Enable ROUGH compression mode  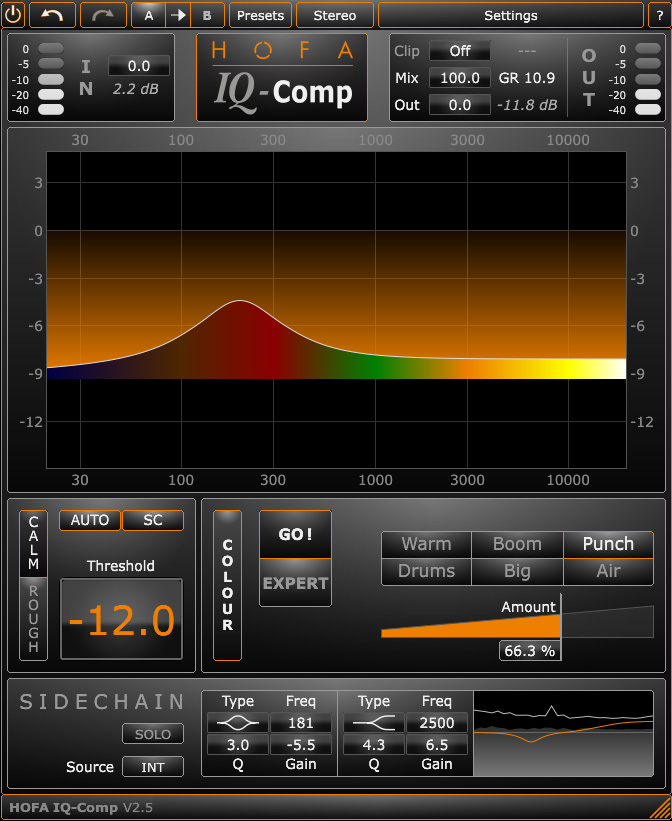pyautogui.click(x=34, y=618)
